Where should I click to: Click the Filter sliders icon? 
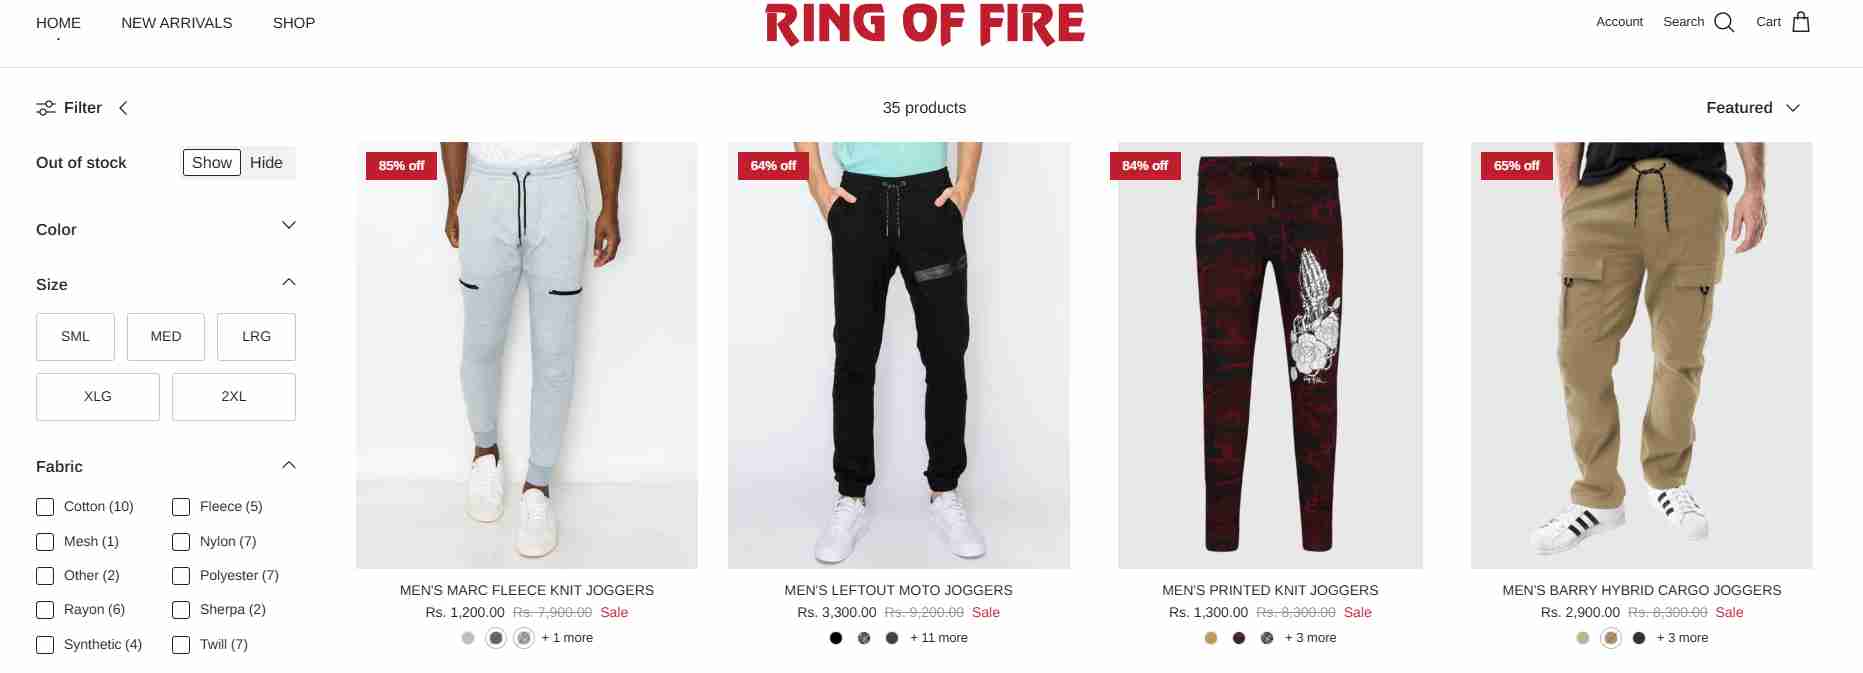(x=46, y=108)
